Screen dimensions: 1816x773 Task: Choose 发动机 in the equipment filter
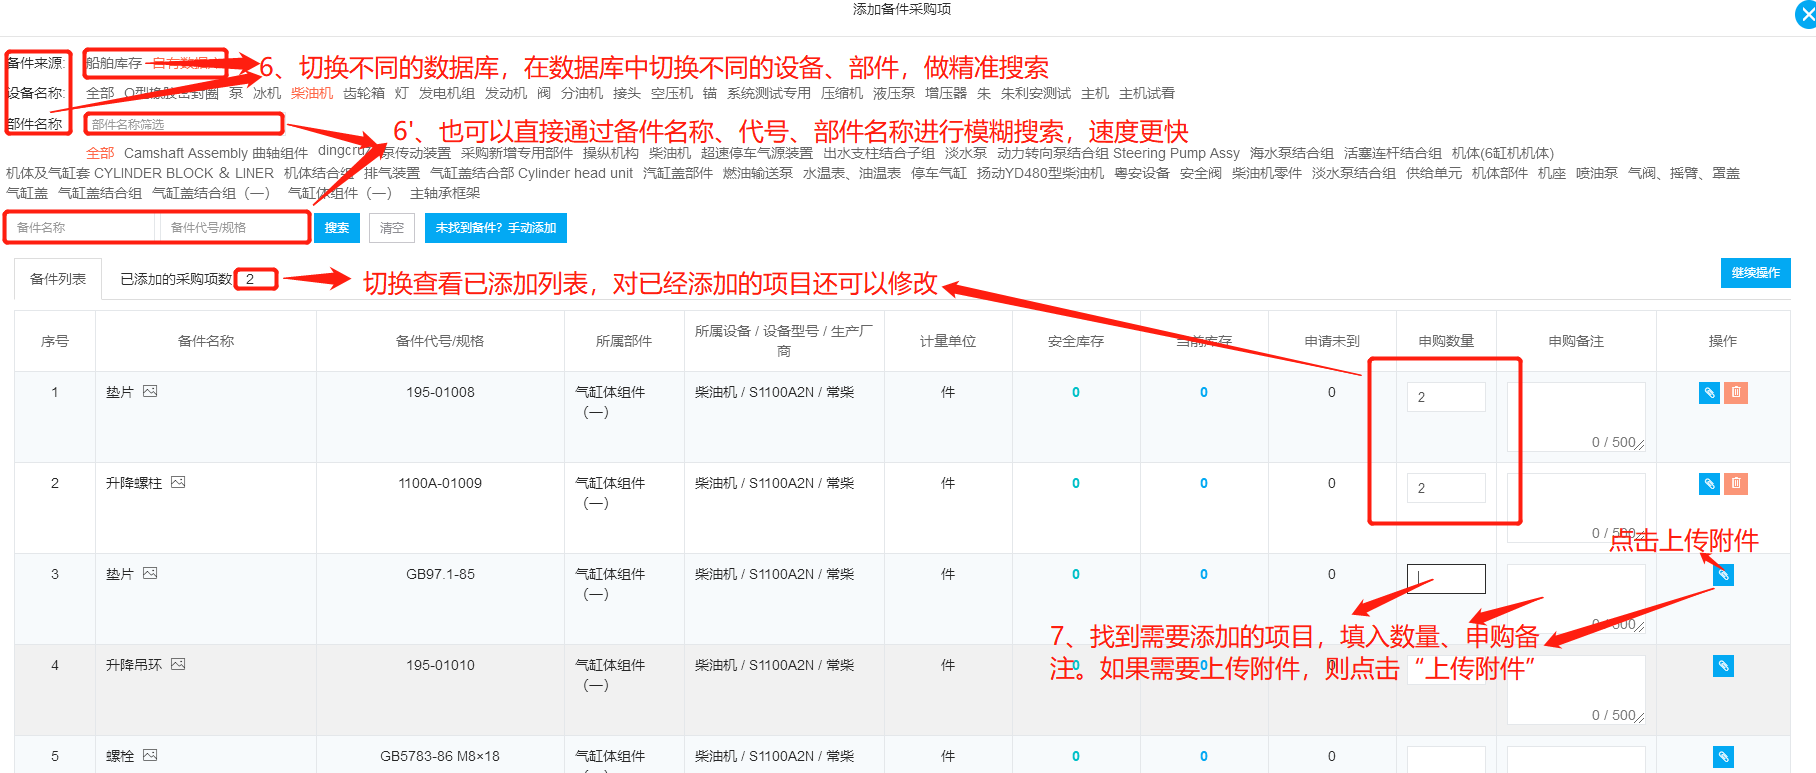coord(506,93)
